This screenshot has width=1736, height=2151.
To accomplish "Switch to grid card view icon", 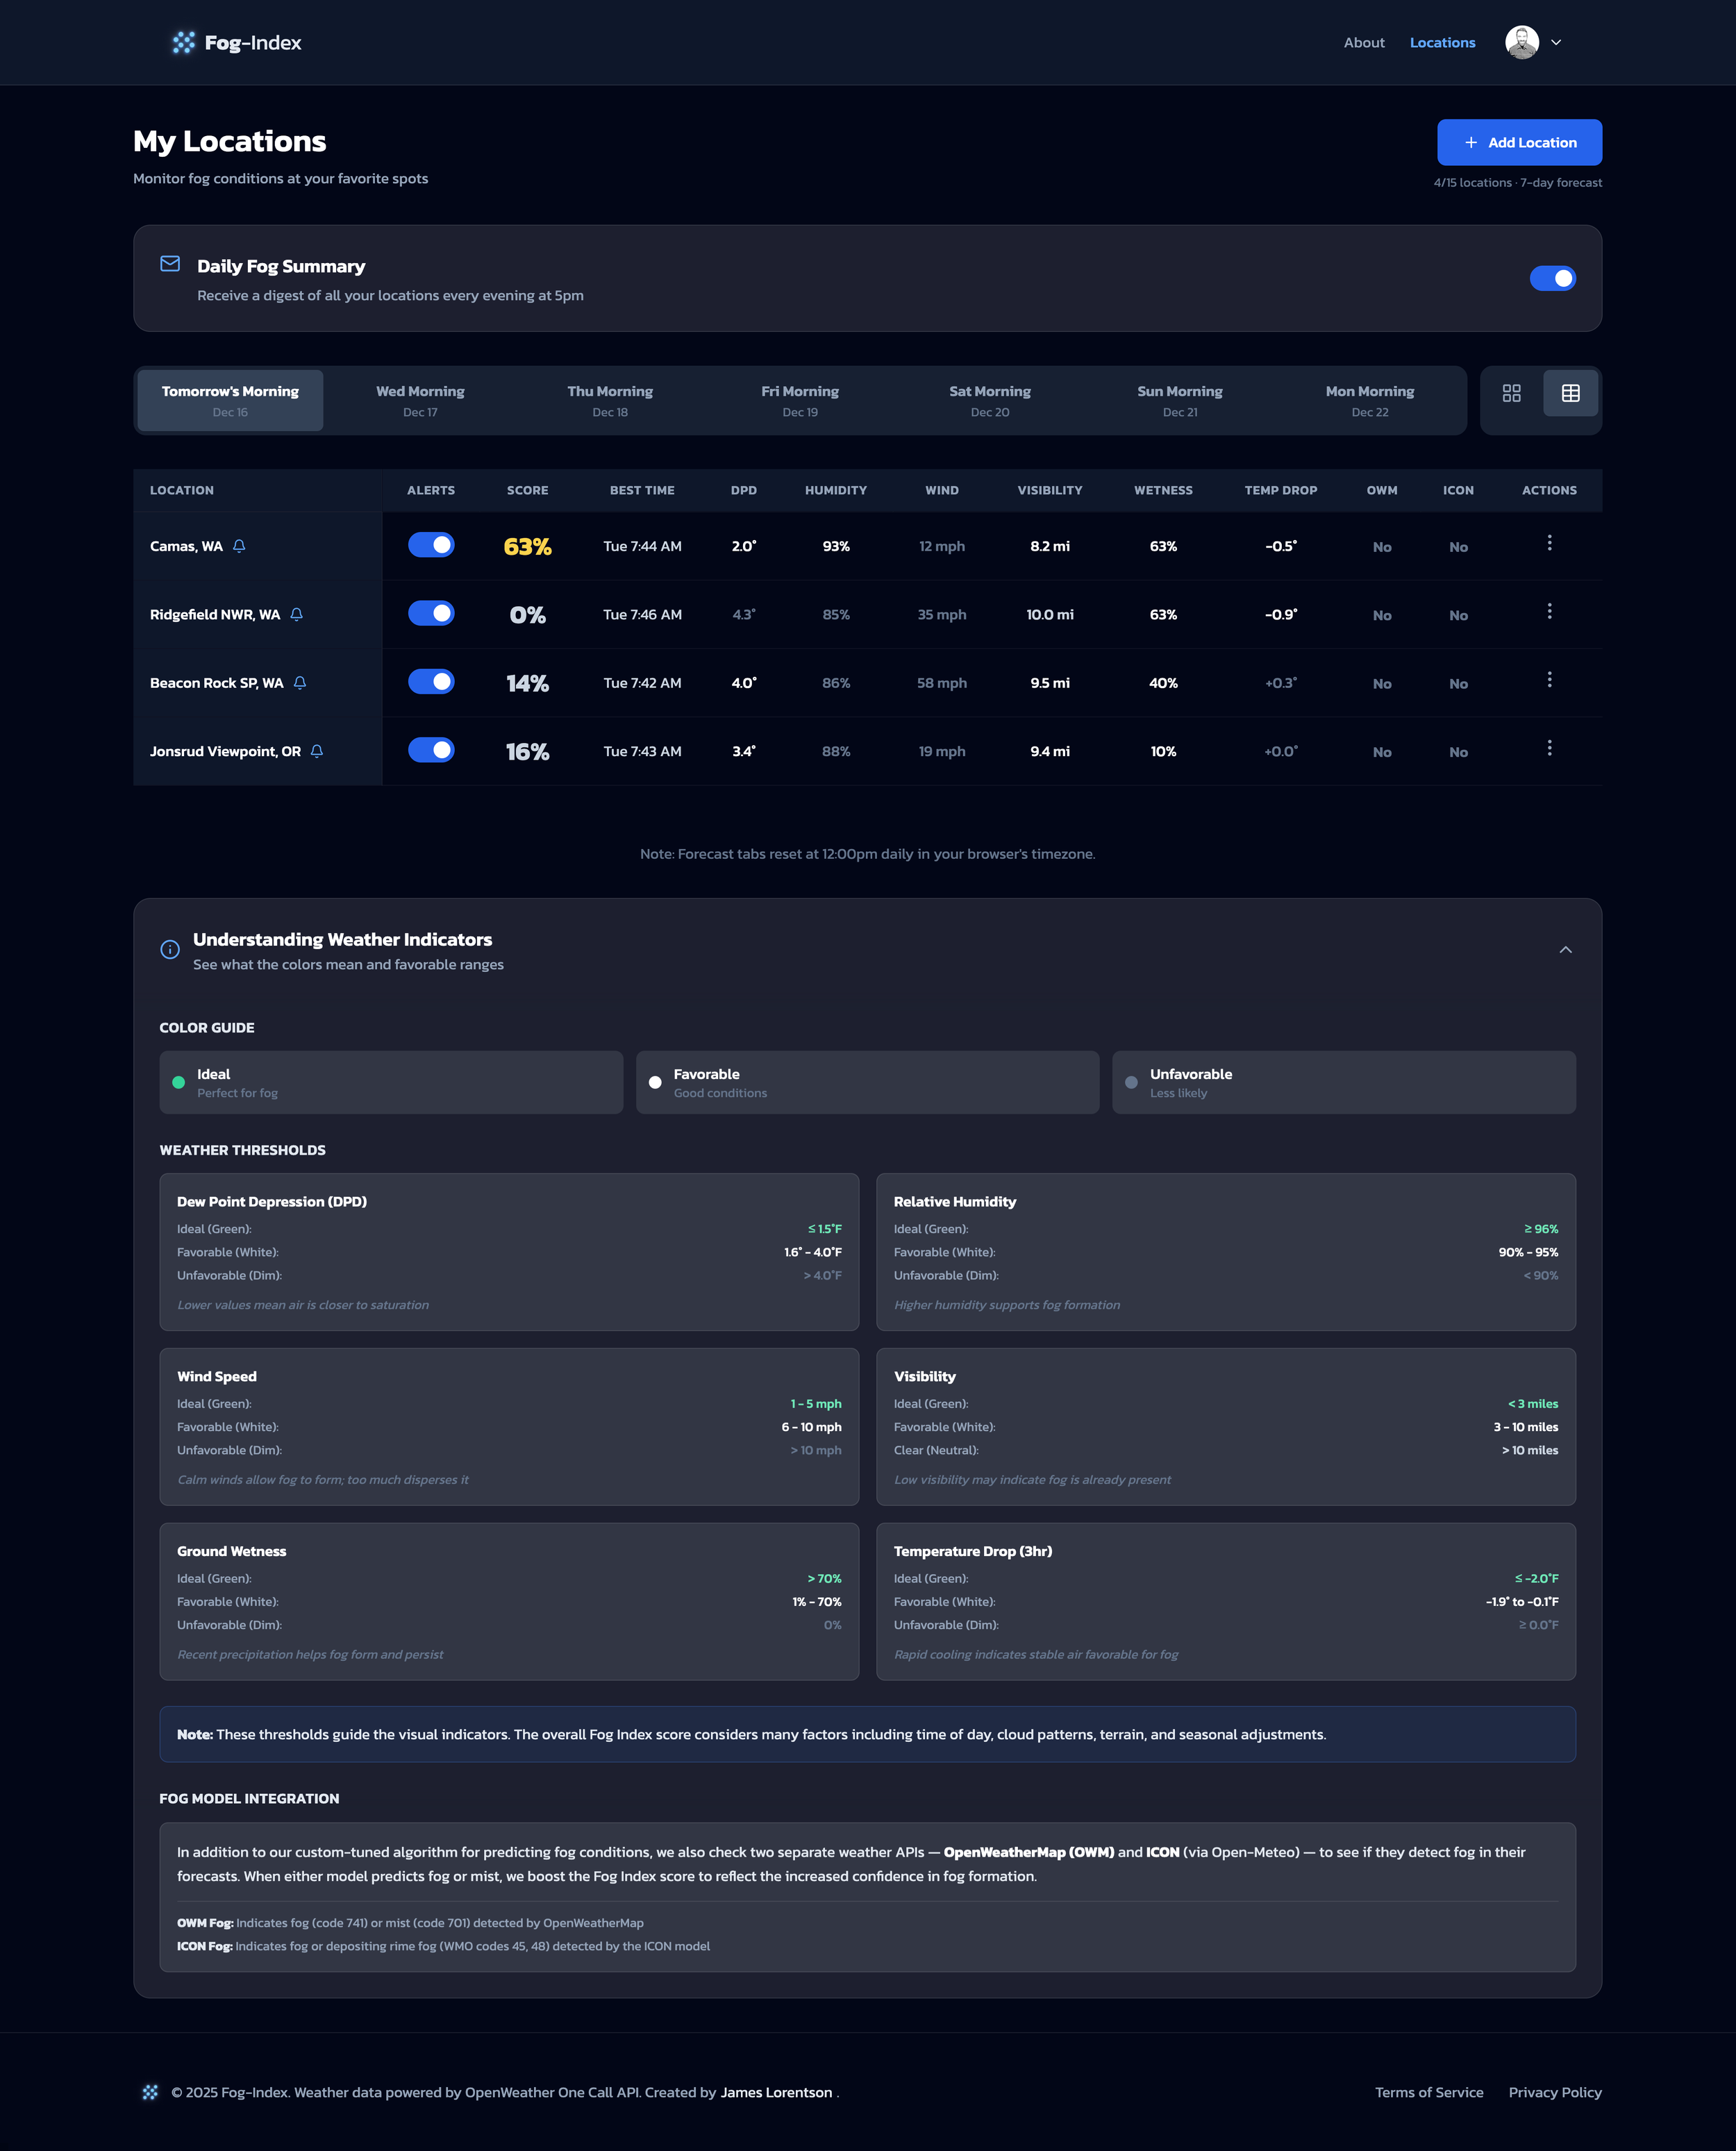I will [1511, 393].
